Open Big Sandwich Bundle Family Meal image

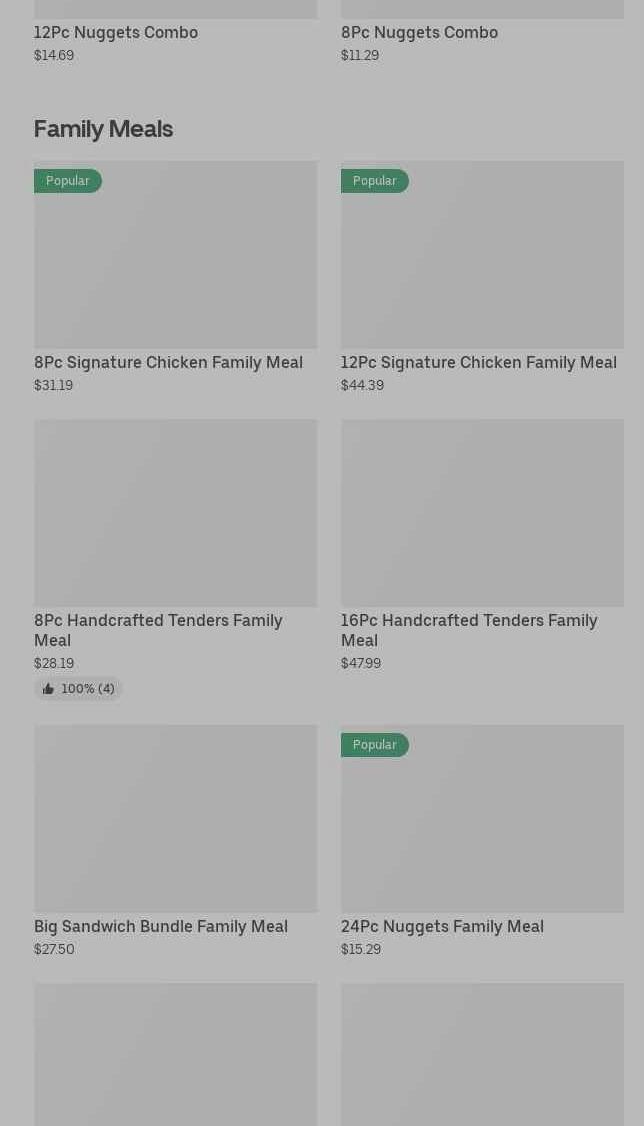175,818
